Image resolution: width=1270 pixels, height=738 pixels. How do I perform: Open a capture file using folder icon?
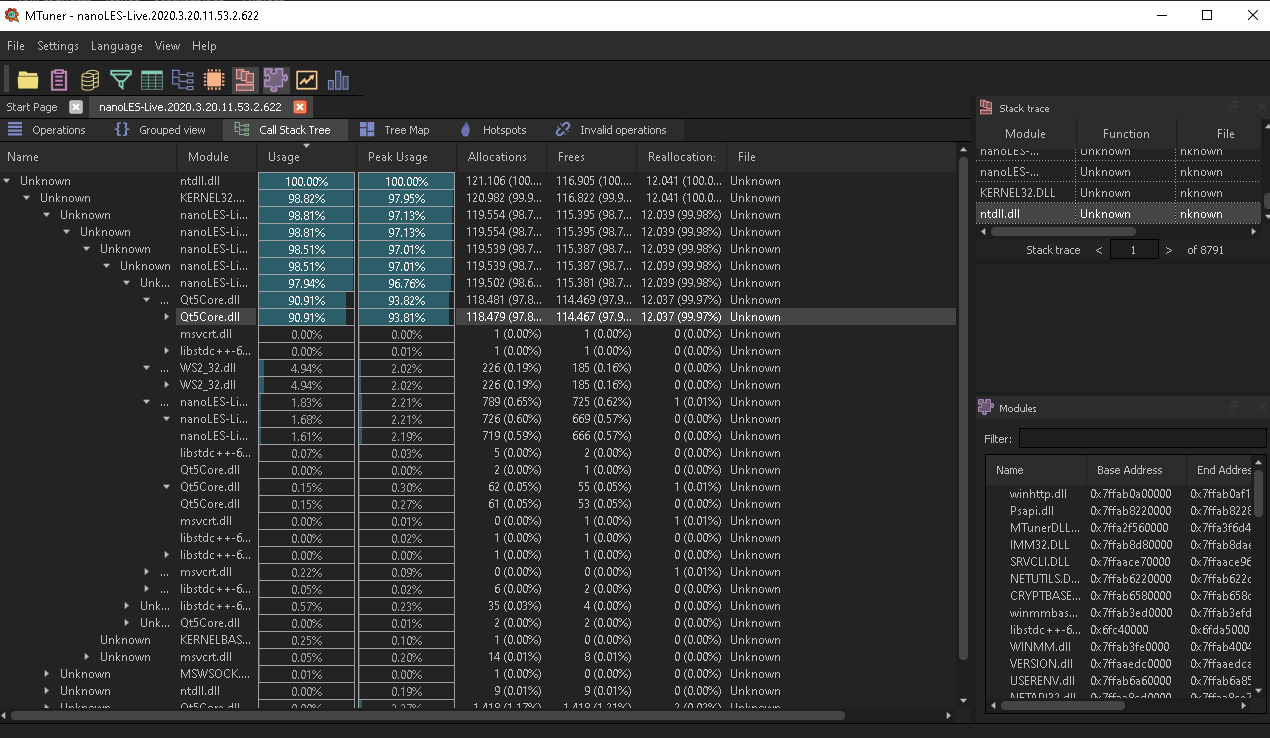27,79
